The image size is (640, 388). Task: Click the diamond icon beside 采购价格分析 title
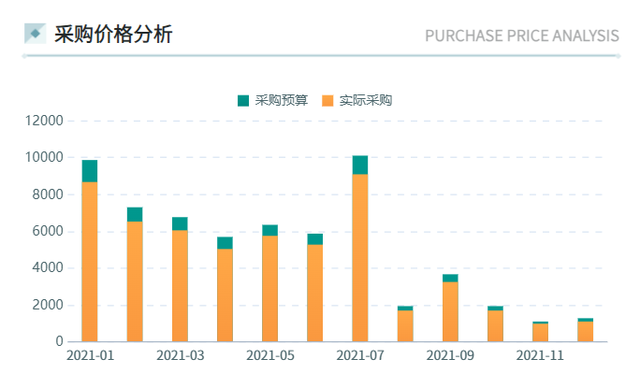[35, 33]
